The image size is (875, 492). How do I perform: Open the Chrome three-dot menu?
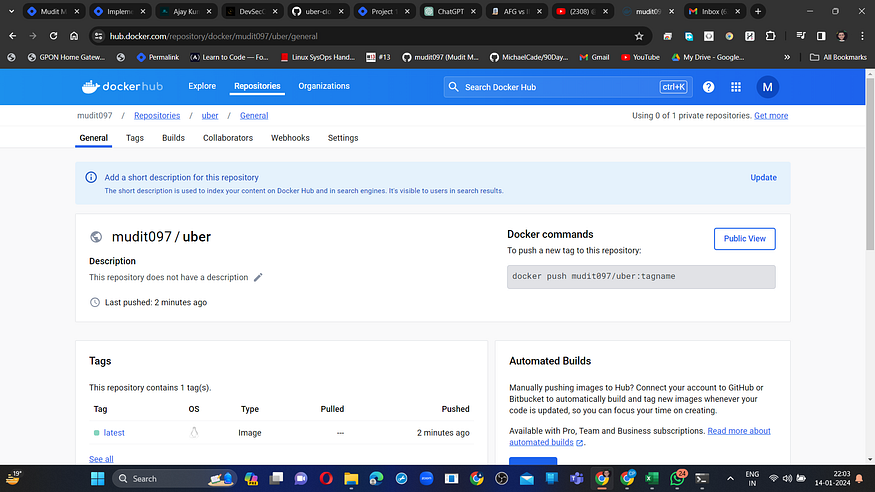862,36
